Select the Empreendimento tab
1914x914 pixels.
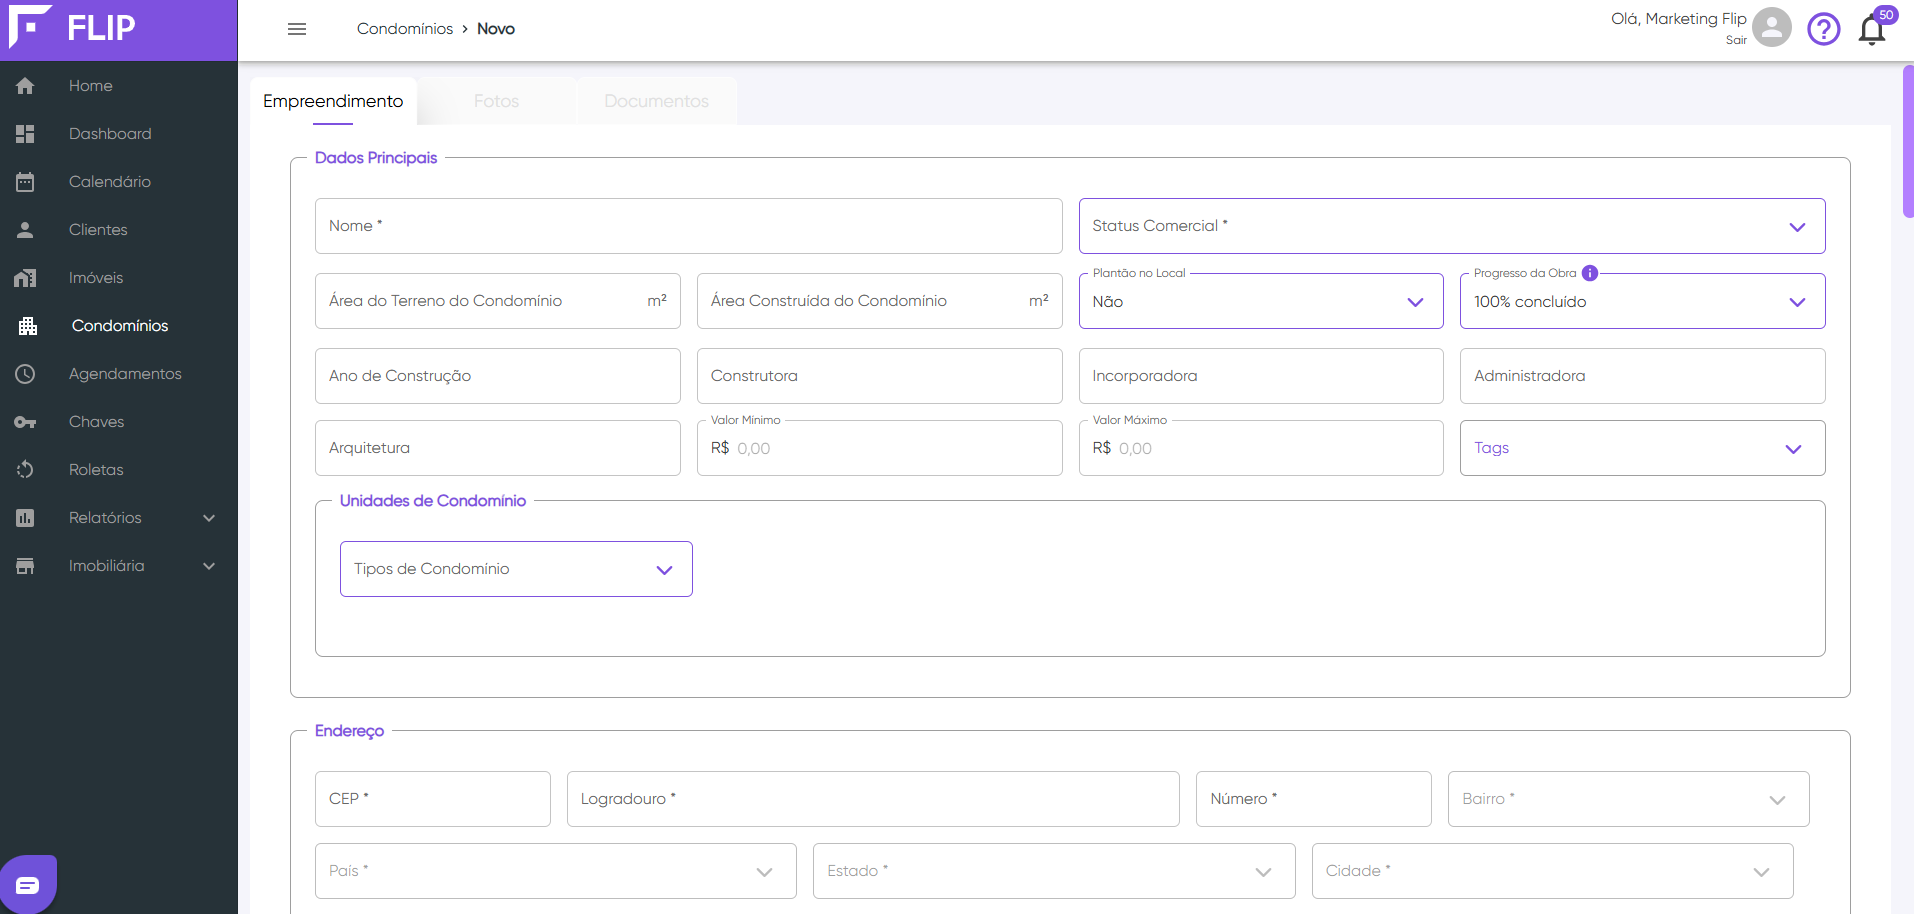coord(333,101)
